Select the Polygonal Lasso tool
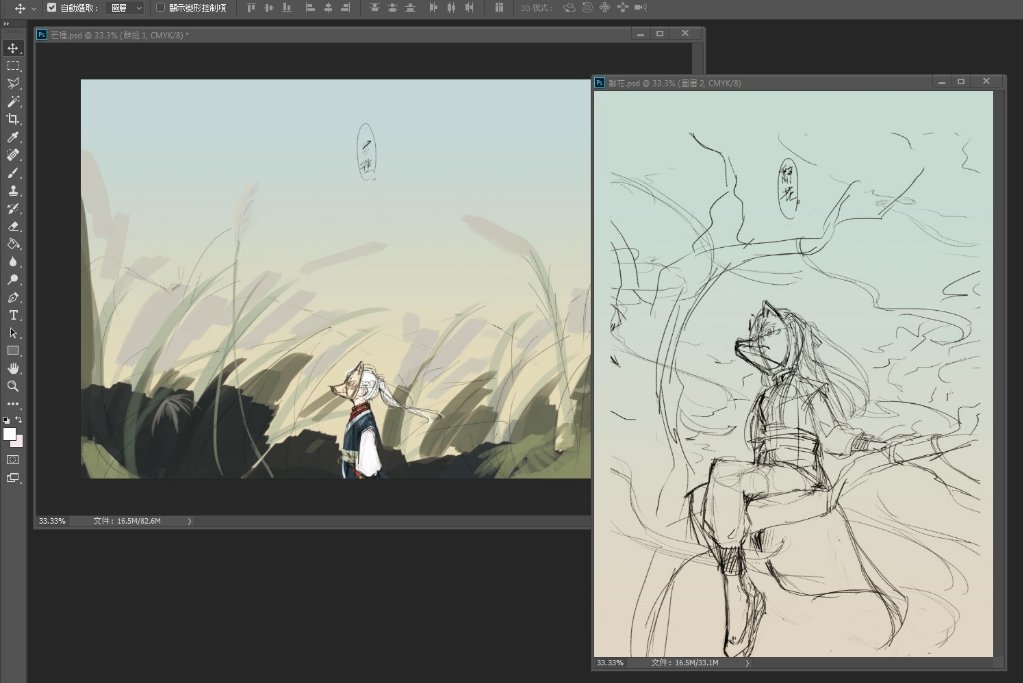Viewport: 1023px width, 683px height. pyautogui.click(x=13, y=83)
